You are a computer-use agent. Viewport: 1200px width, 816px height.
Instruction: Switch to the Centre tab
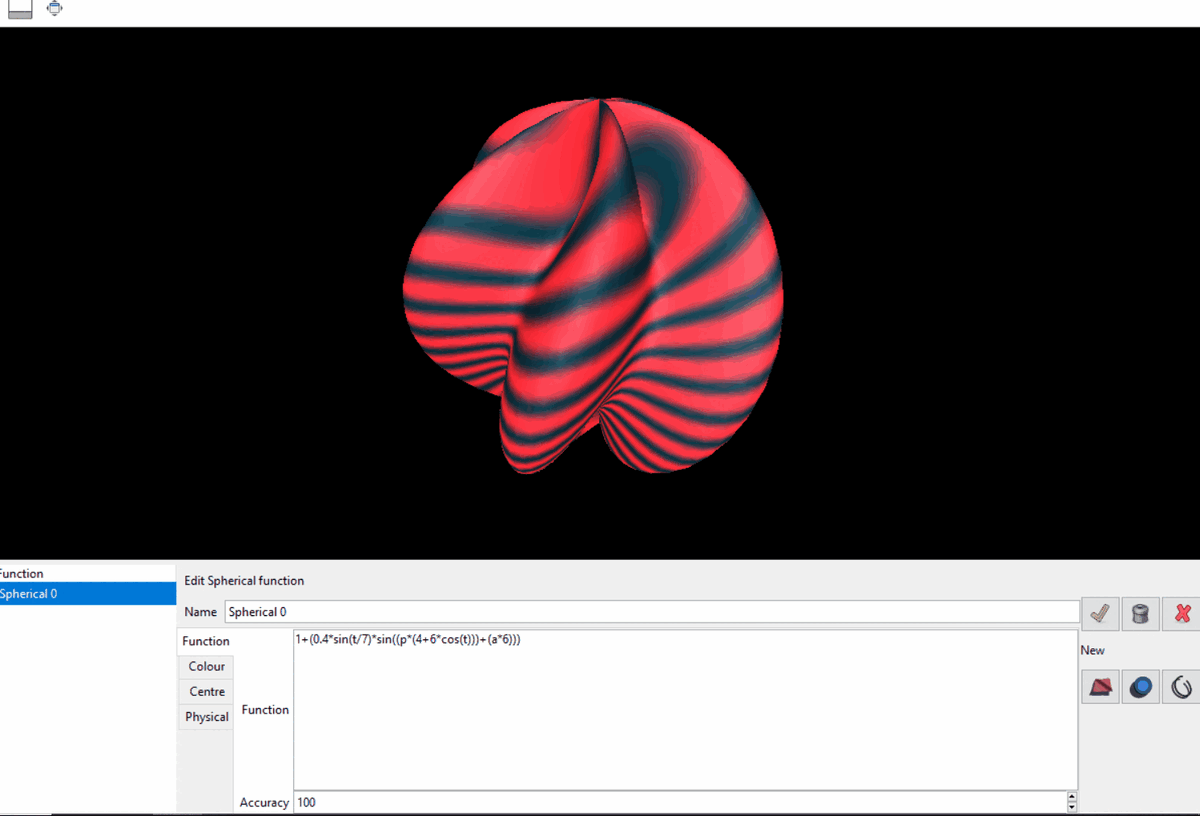click(206, 691)
